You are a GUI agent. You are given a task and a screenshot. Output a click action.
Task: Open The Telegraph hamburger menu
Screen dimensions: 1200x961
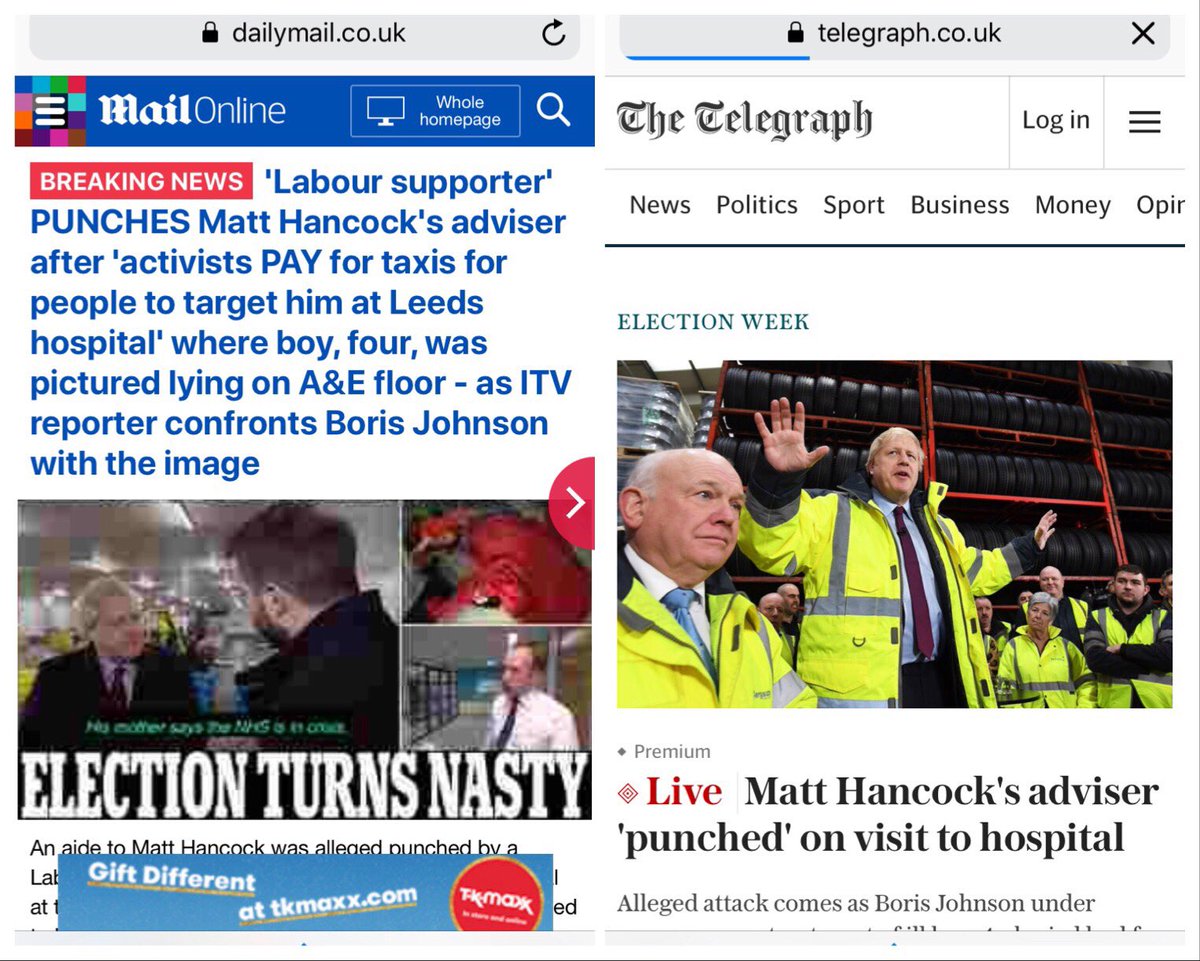click(x=1144, y=122)
